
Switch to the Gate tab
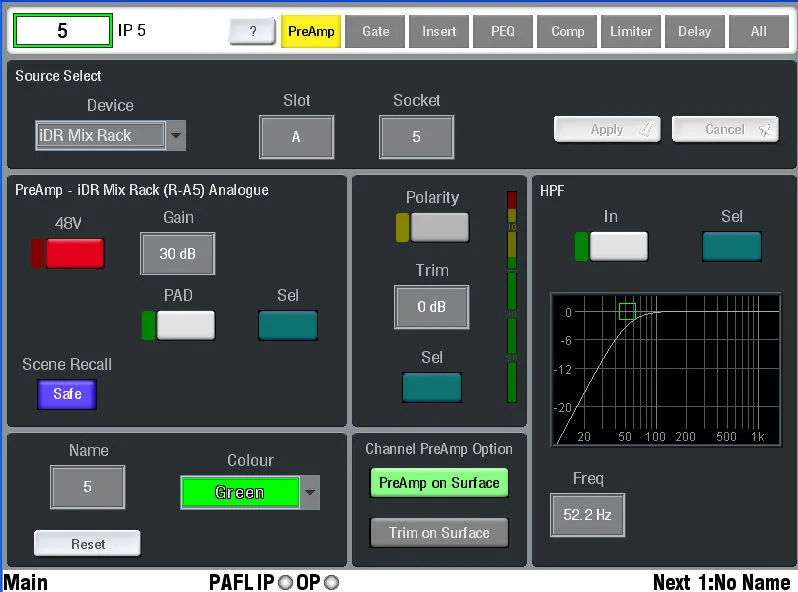click(x=375, y=32)
